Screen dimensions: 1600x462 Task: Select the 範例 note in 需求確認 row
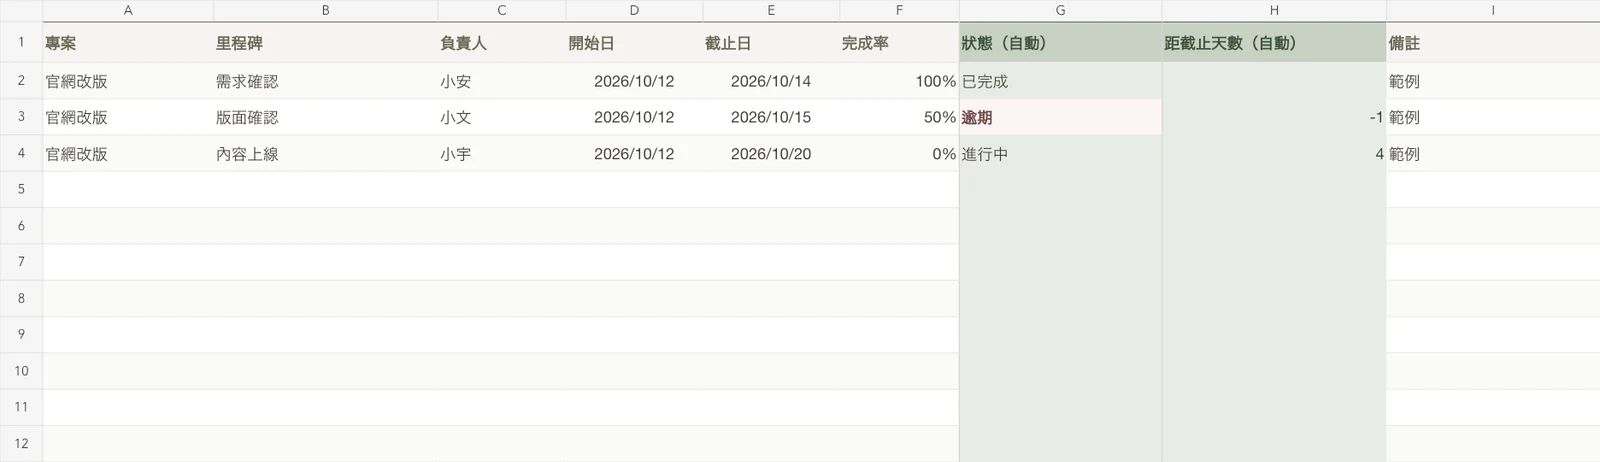click(1493, 81)
